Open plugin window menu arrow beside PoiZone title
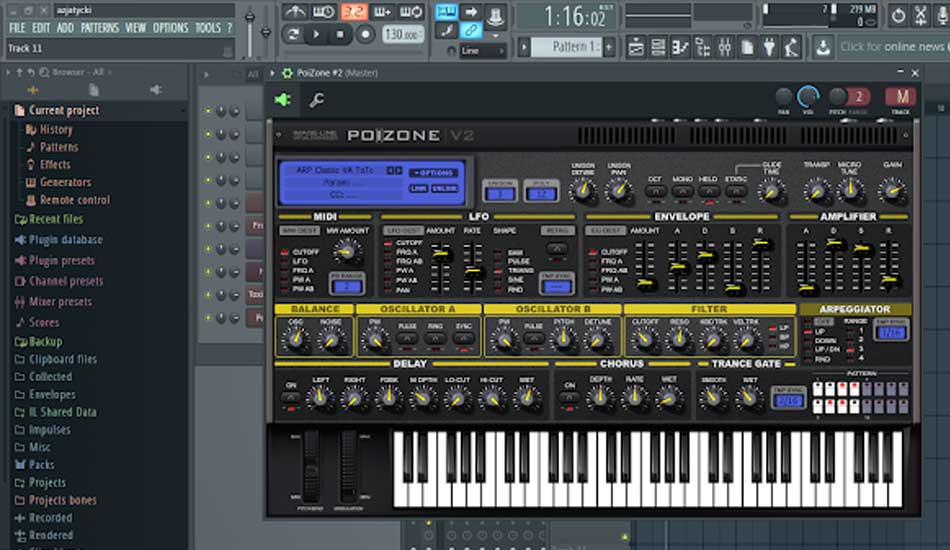This screenshot has width=950, height=550. (271, 73)
